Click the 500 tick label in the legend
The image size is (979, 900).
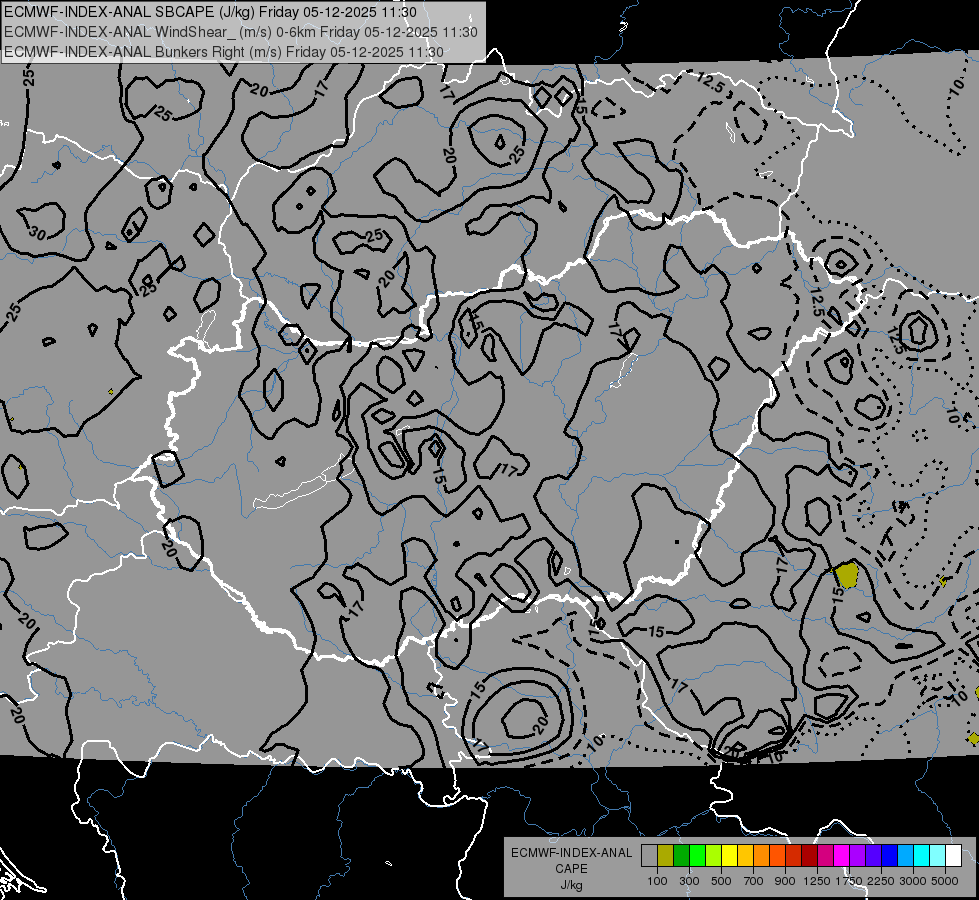[x=721, y=881]
